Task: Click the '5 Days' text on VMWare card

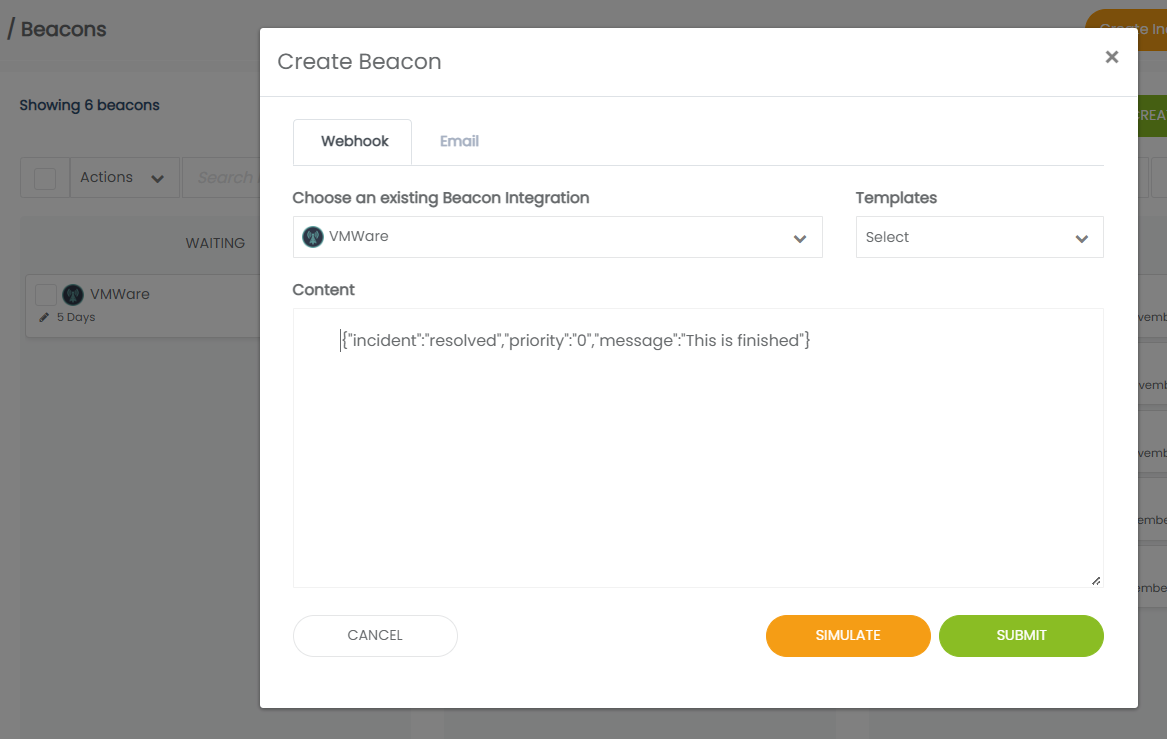Action: [76, 317]
